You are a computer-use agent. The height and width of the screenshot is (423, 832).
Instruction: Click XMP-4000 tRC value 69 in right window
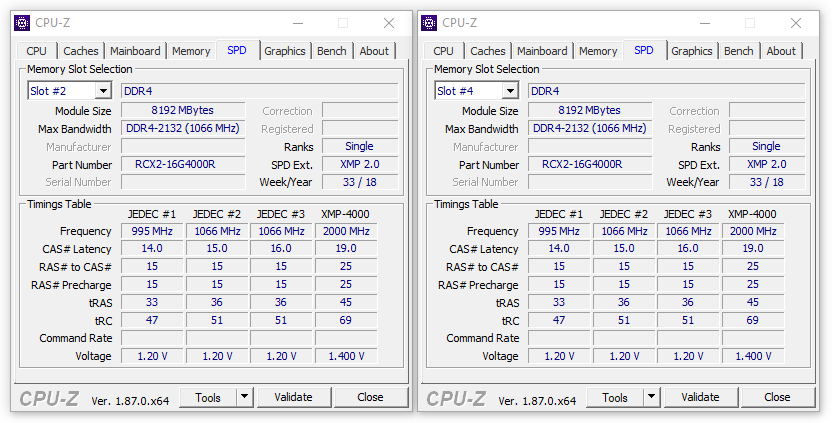[753, 321]
